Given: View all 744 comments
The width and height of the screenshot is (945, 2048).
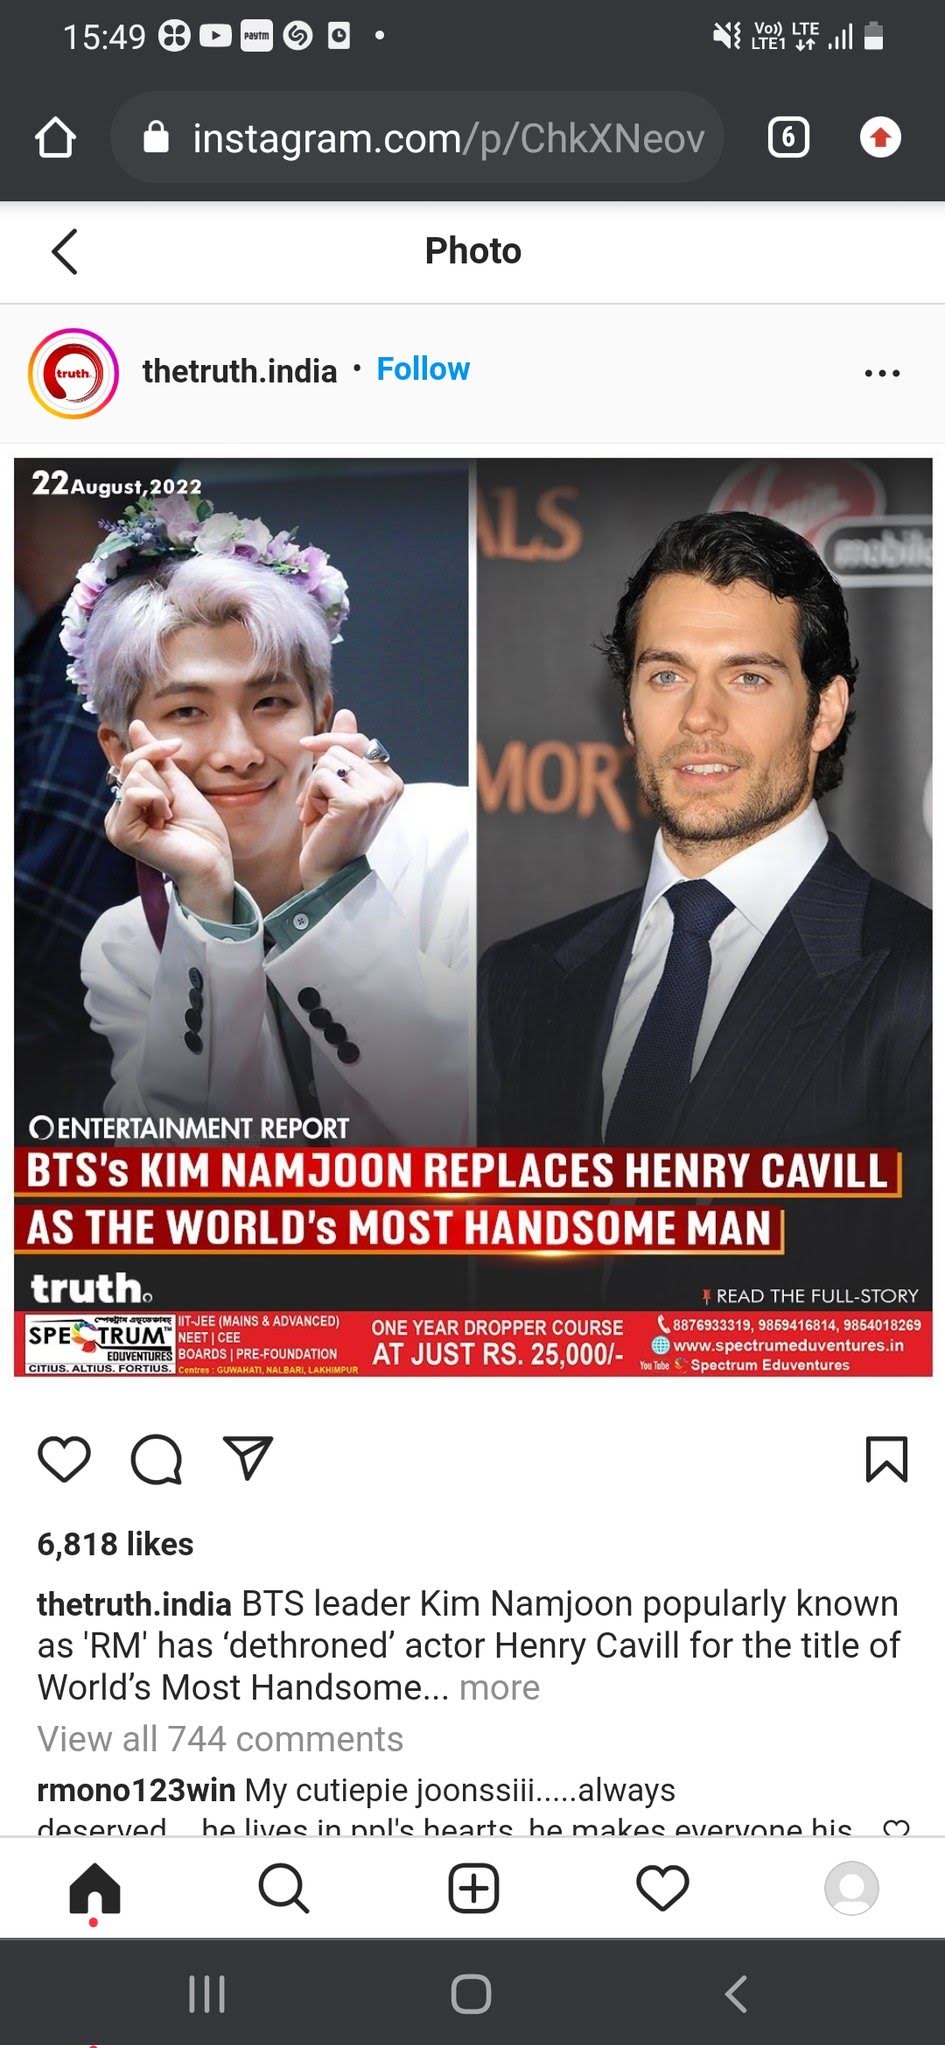Looking at the screenshot, I should click(220, 1739).
